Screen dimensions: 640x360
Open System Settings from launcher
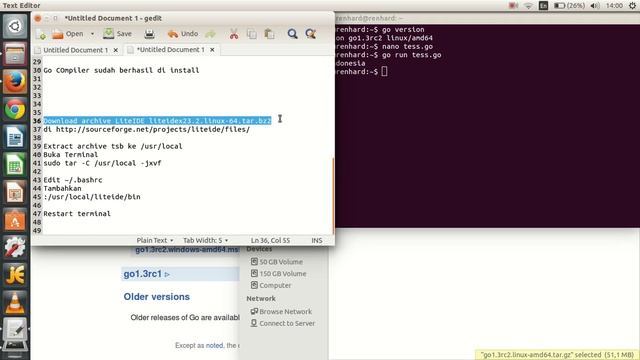click(x=15, y=247)
